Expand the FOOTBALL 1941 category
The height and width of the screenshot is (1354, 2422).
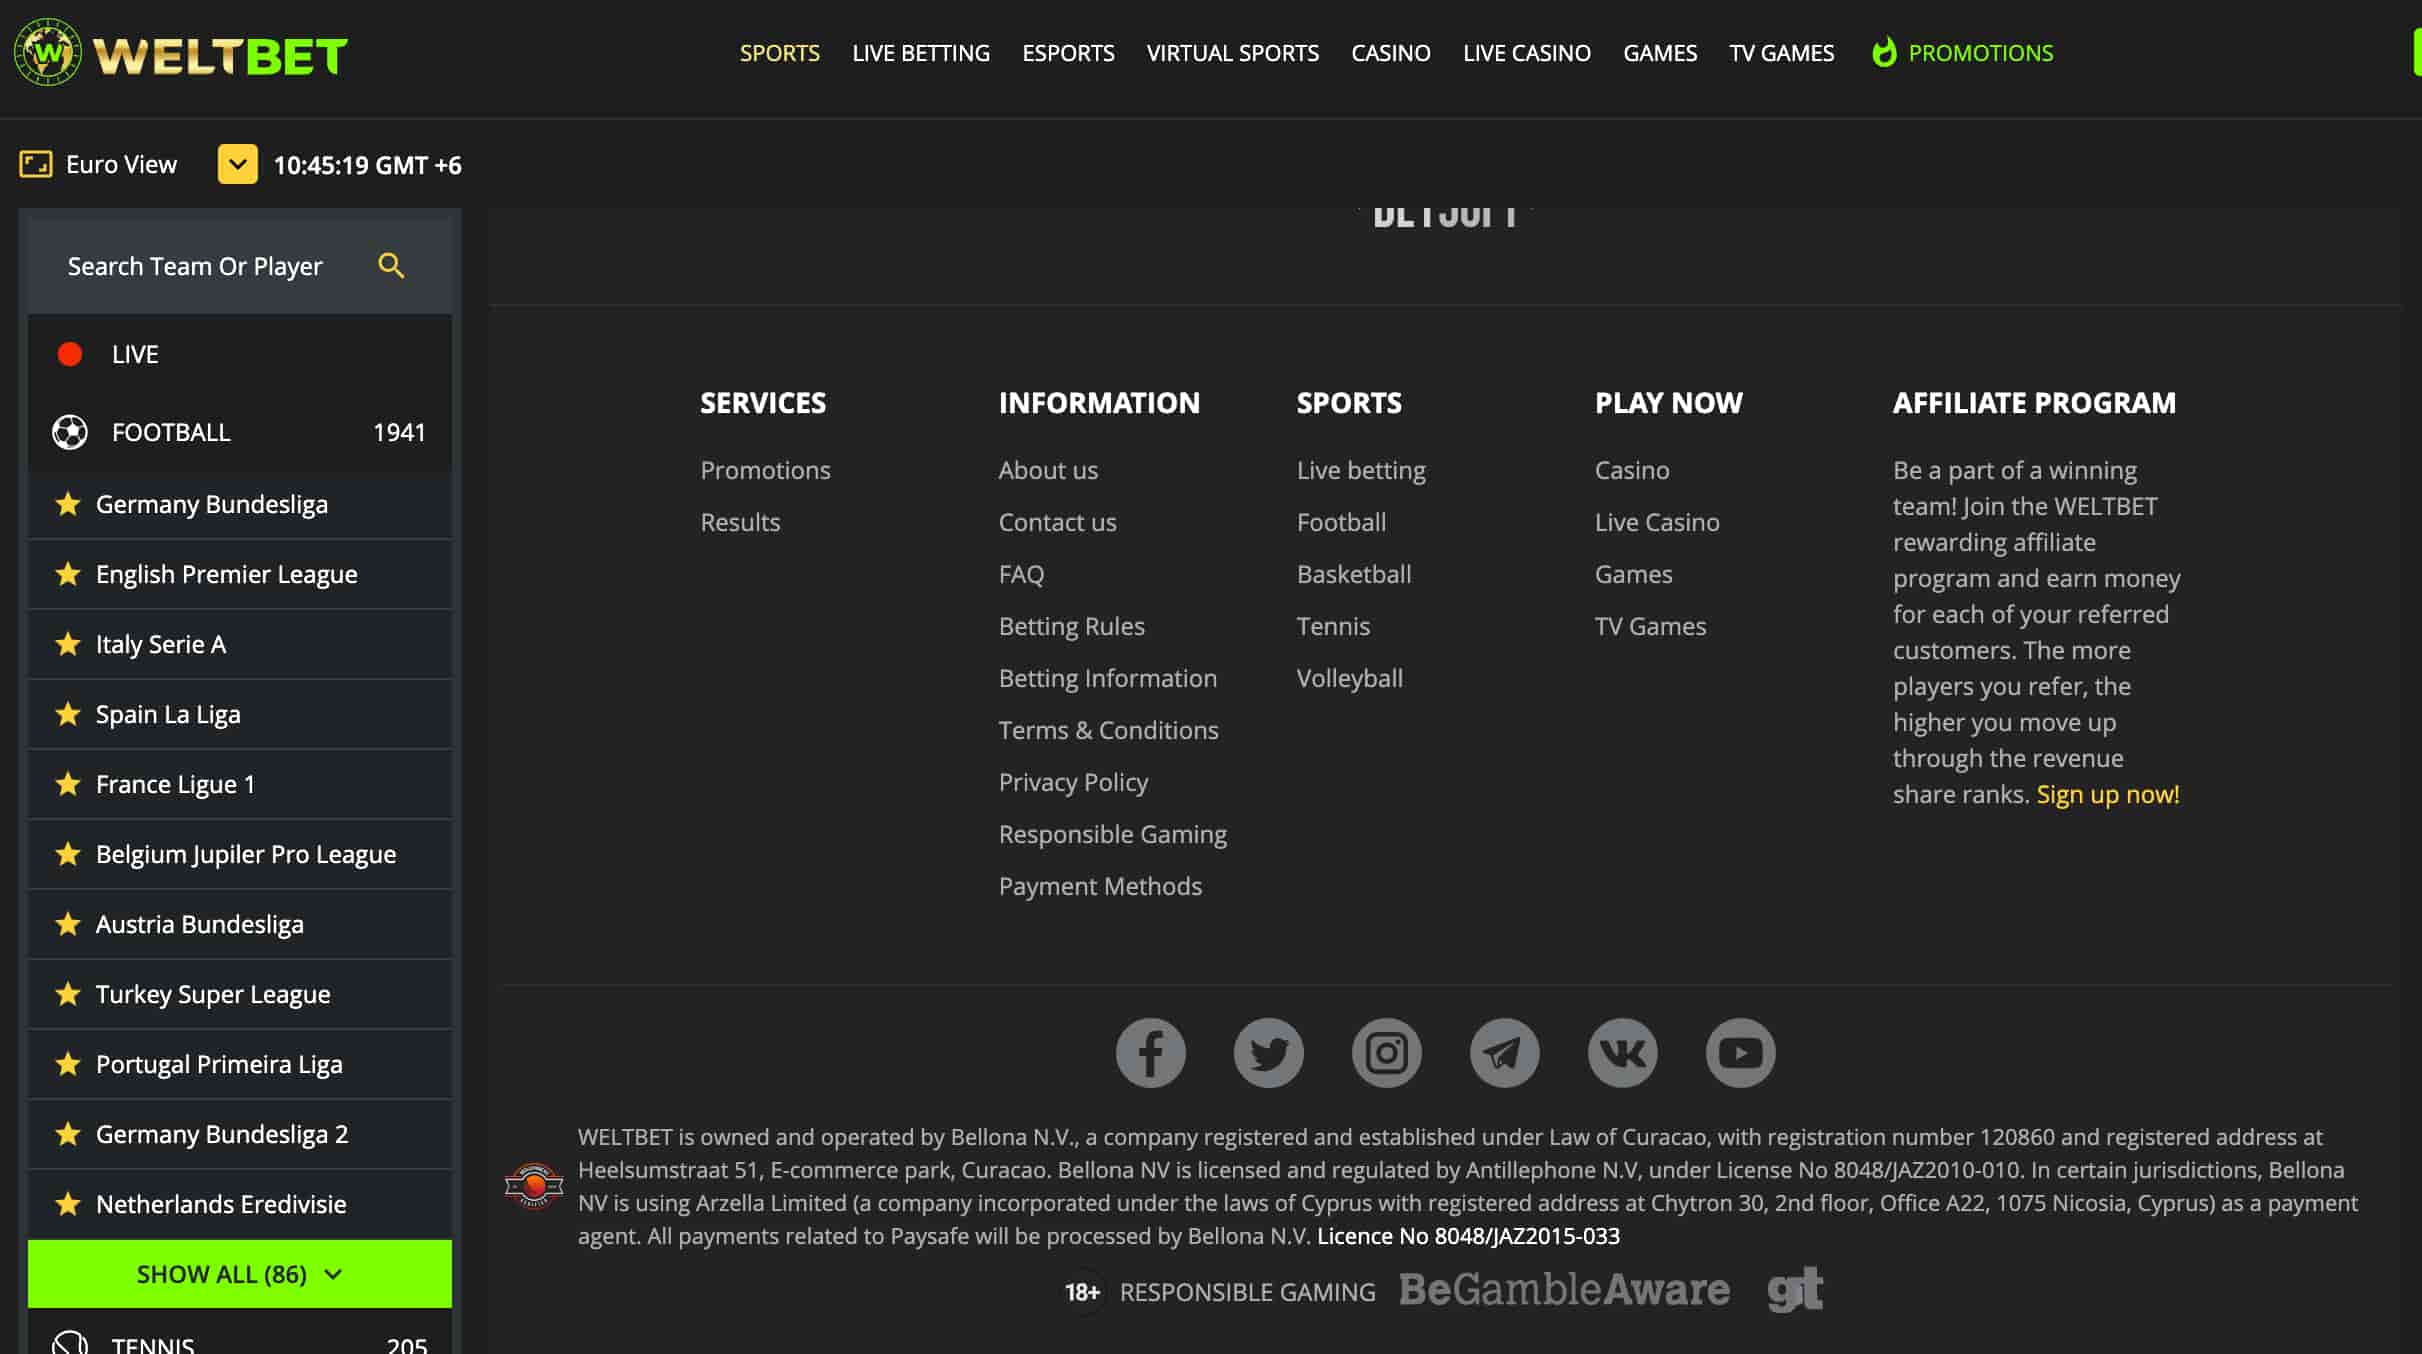[x=240, y=432]
